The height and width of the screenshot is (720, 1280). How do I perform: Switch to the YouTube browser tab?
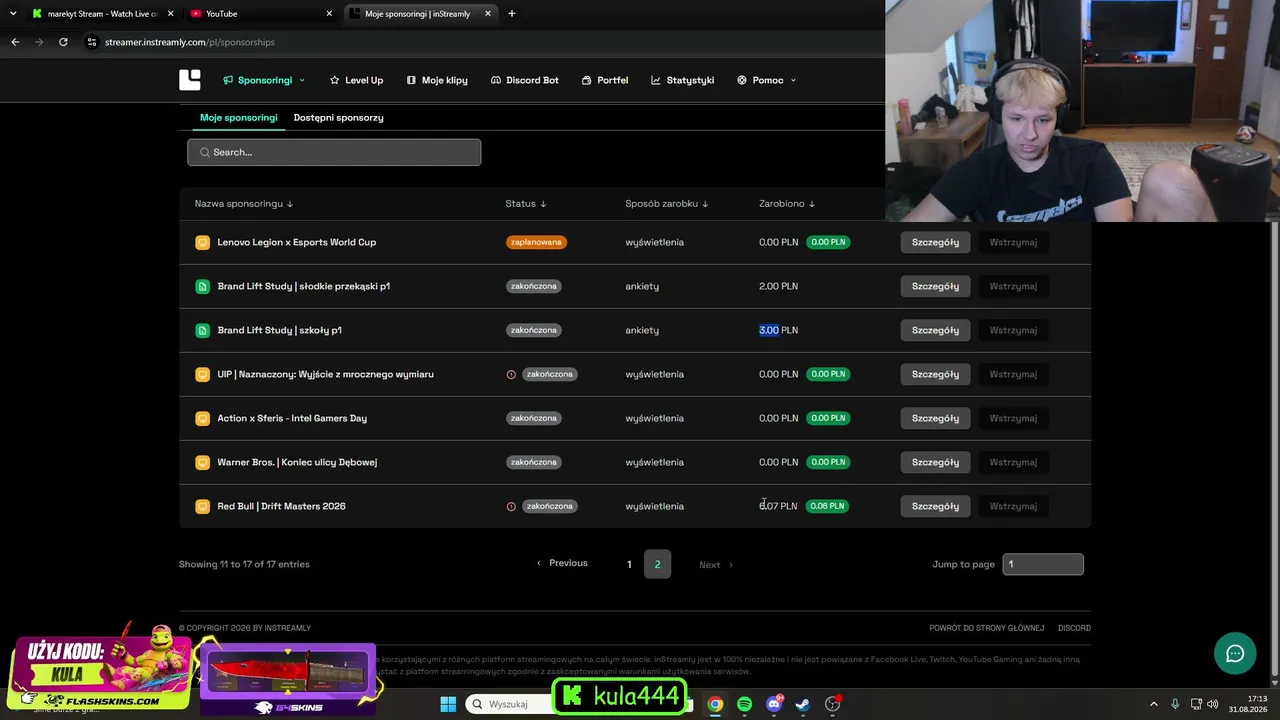pyautogui.click(x=260, y=14)
